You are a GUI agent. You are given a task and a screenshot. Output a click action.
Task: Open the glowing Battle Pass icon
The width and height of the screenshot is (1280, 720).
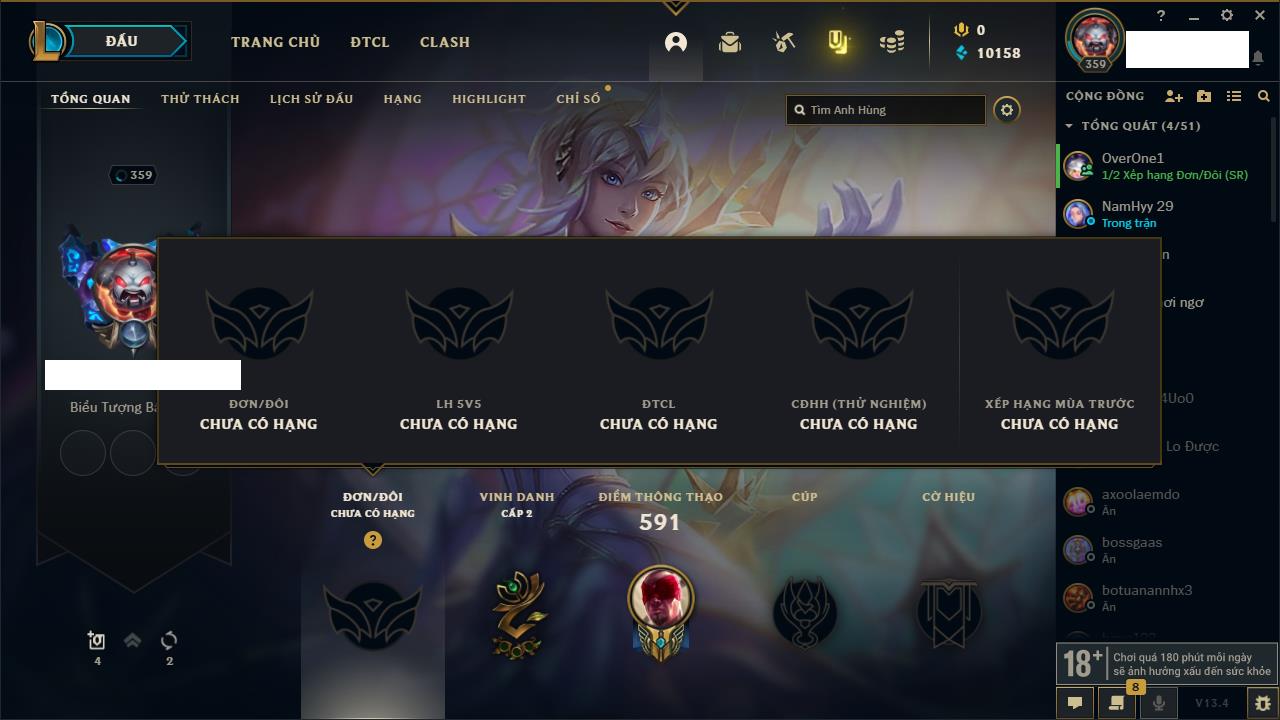(x=838, y=42)
